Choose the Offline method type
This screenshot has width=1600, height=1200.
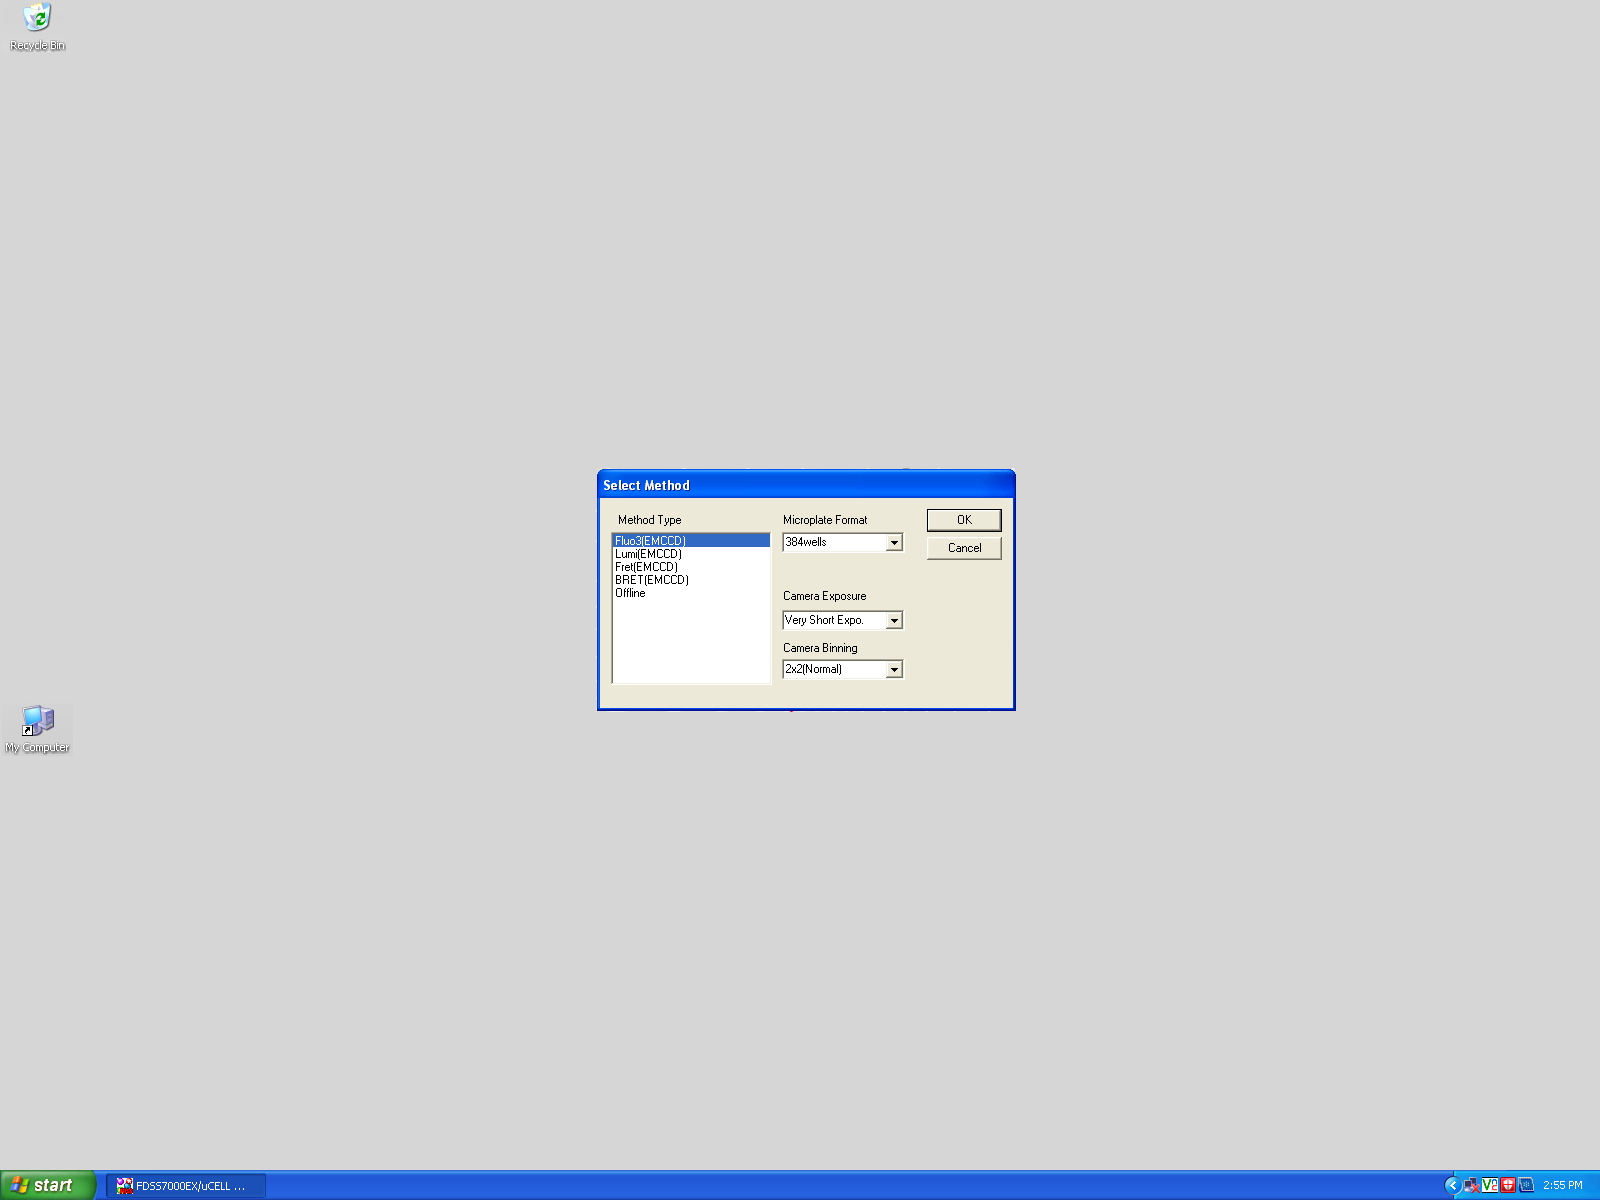(x=691, y=593)
